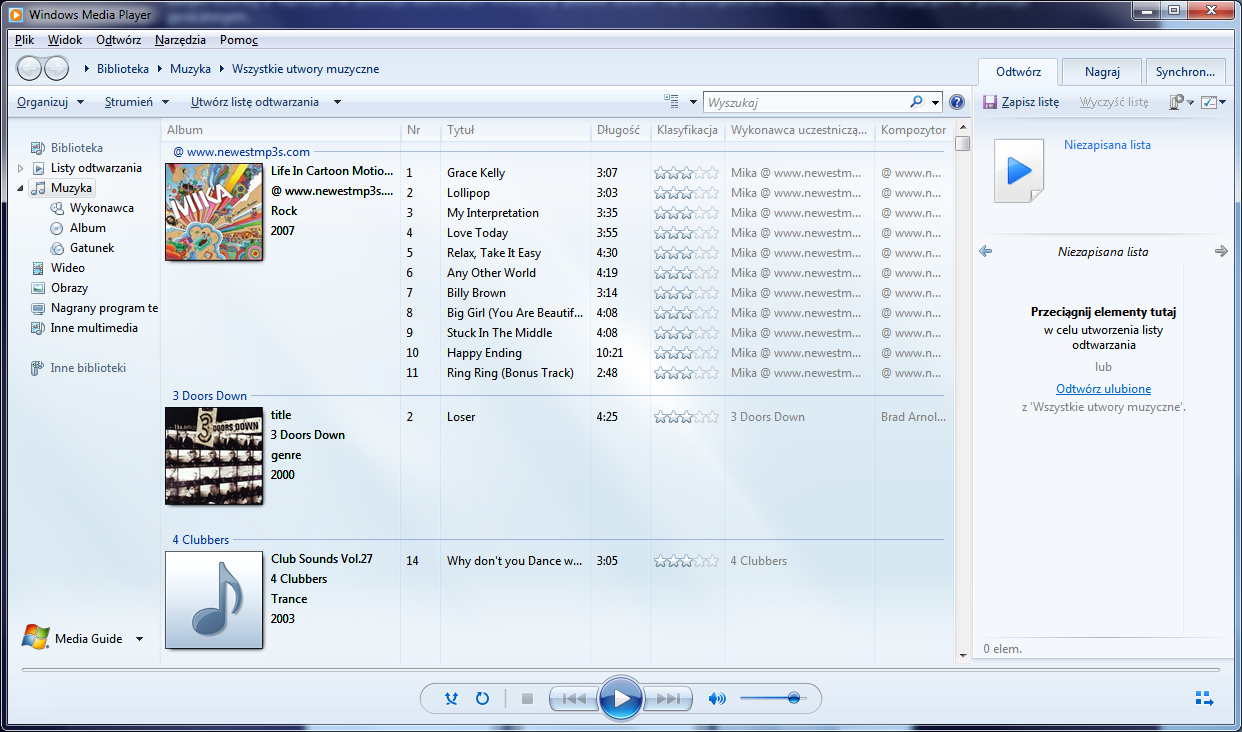Screen dimensions: 1242x732
Task: Open the Odtwórz menu in menu bar
Action: point(119,40)
